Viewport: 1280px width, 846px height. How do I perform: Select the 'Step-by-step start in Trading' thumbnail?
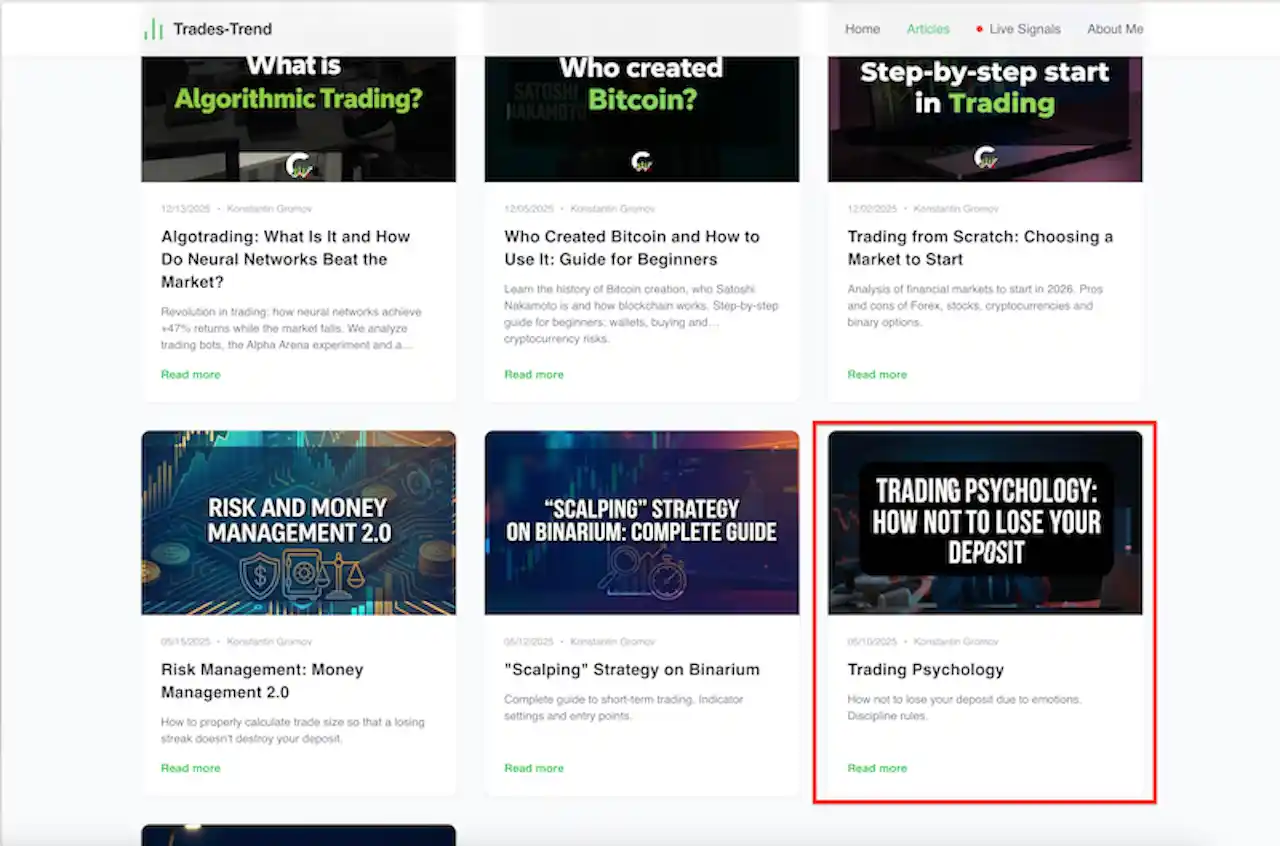click(985, 119)
